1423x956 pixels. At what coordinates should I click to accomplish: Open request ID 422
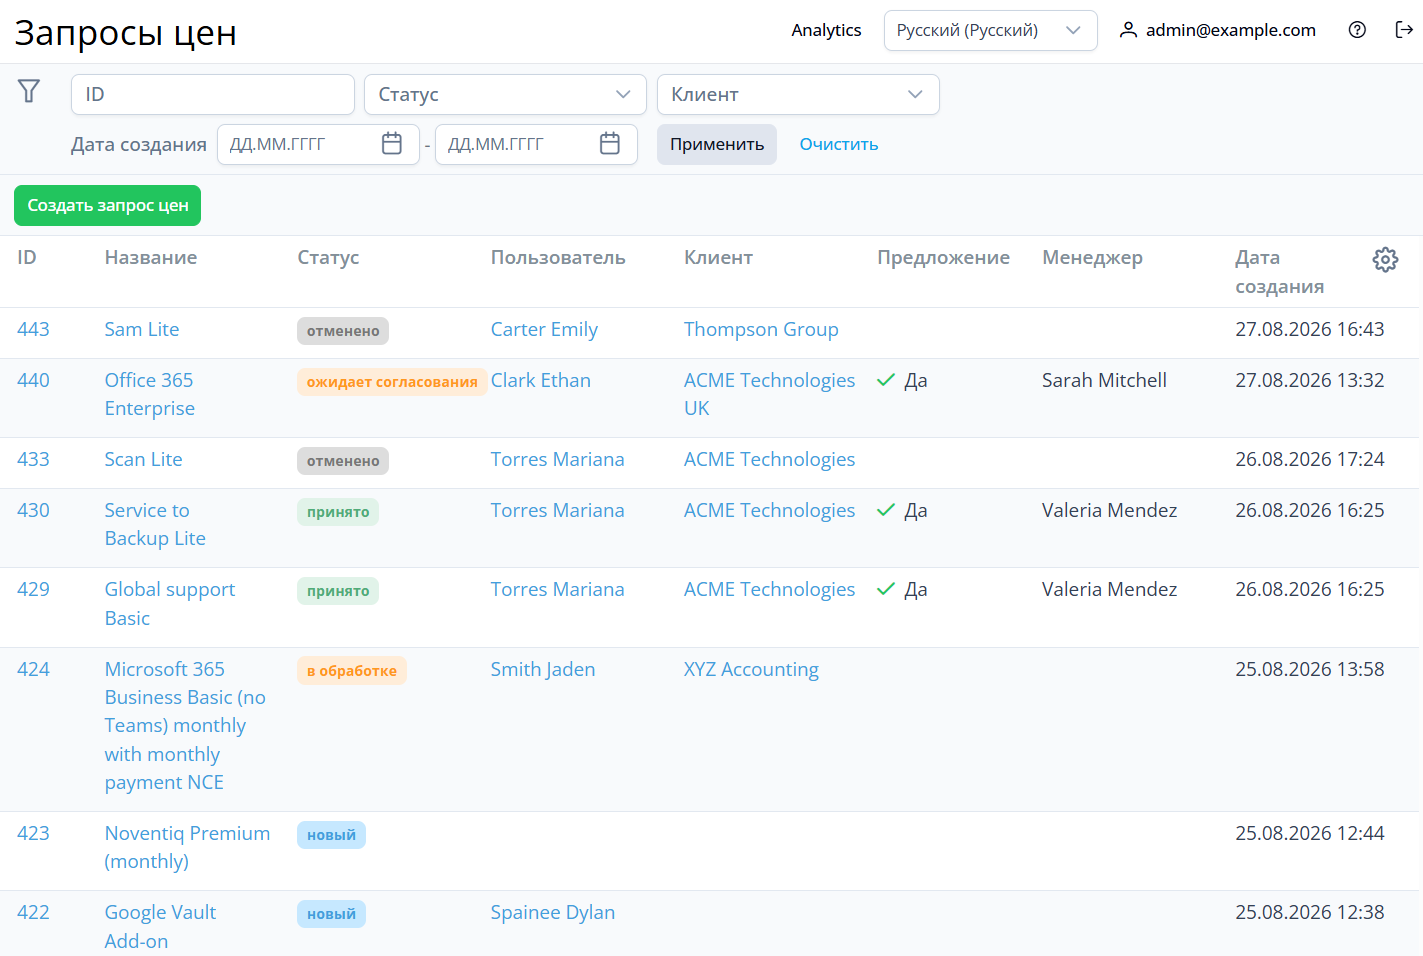pyautogui.click(x=33, y=912)
